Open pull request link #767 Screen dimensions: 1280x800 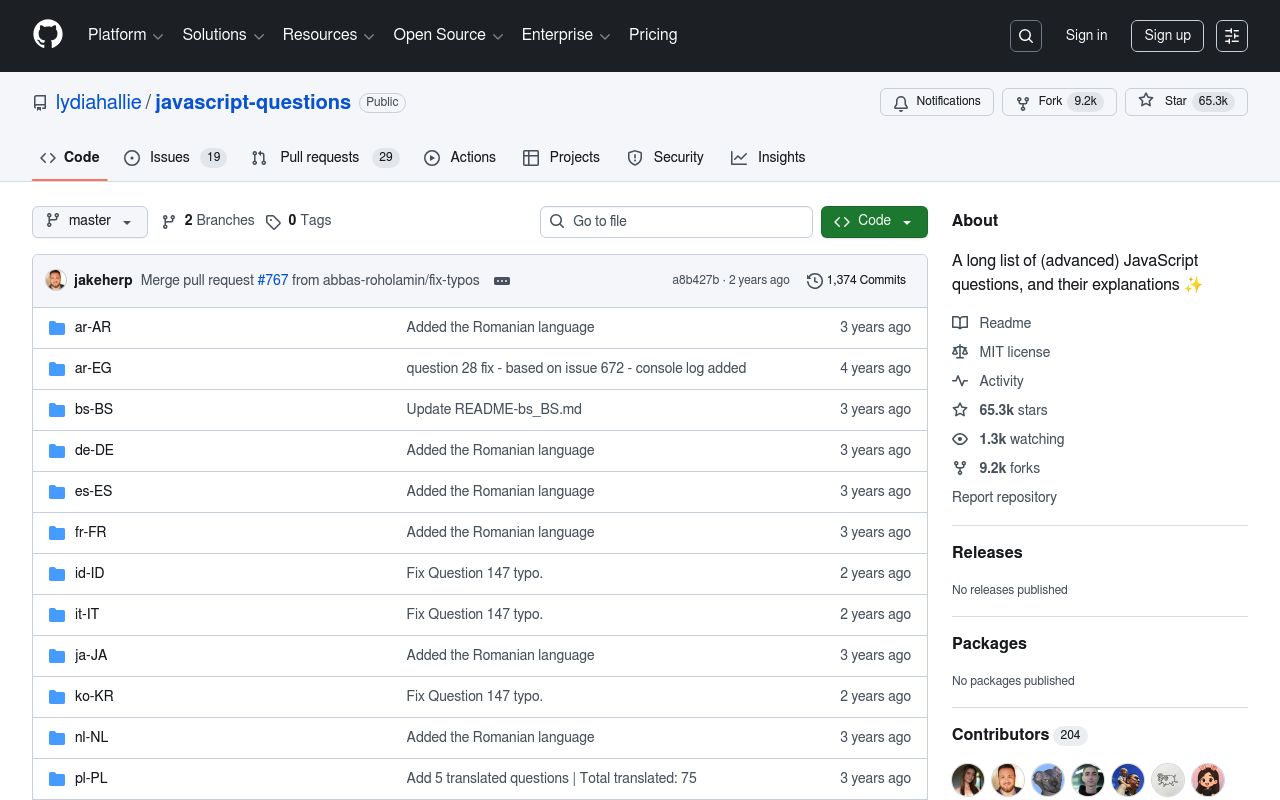coord(272,281)
